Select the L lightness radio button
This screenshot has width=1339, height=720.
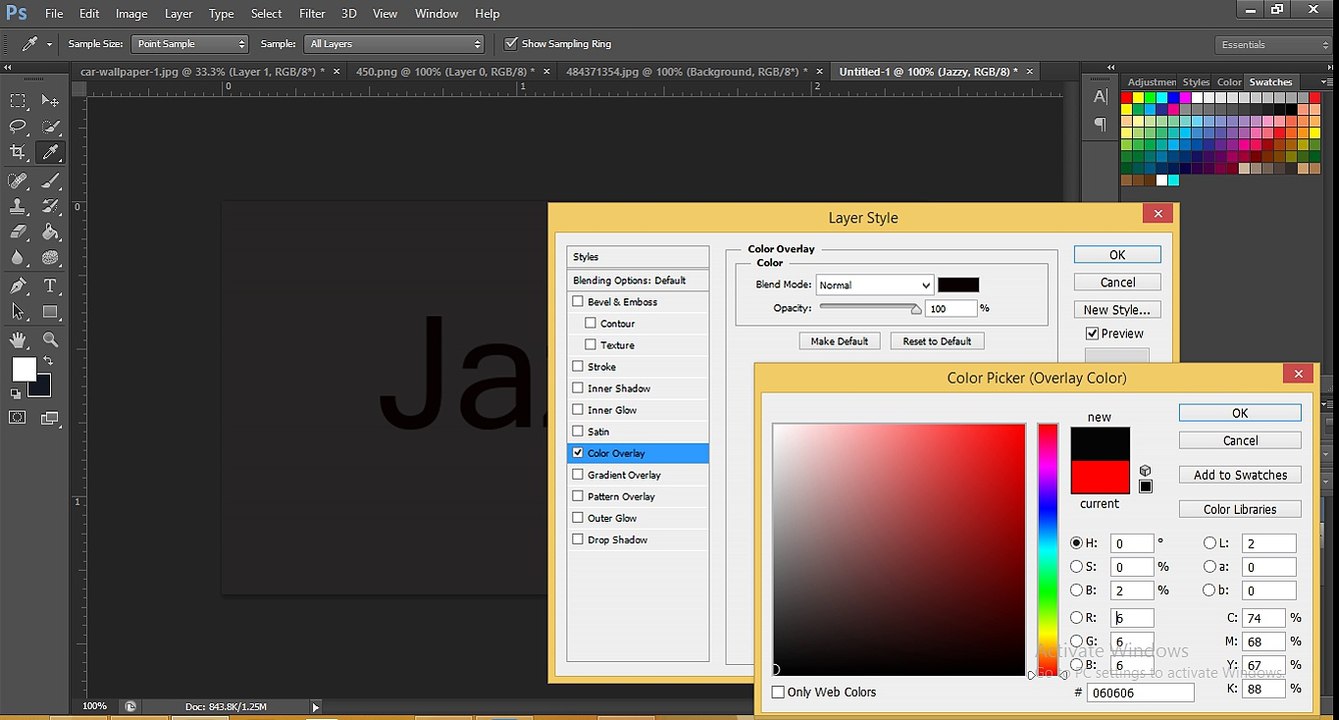(1210, 543)
